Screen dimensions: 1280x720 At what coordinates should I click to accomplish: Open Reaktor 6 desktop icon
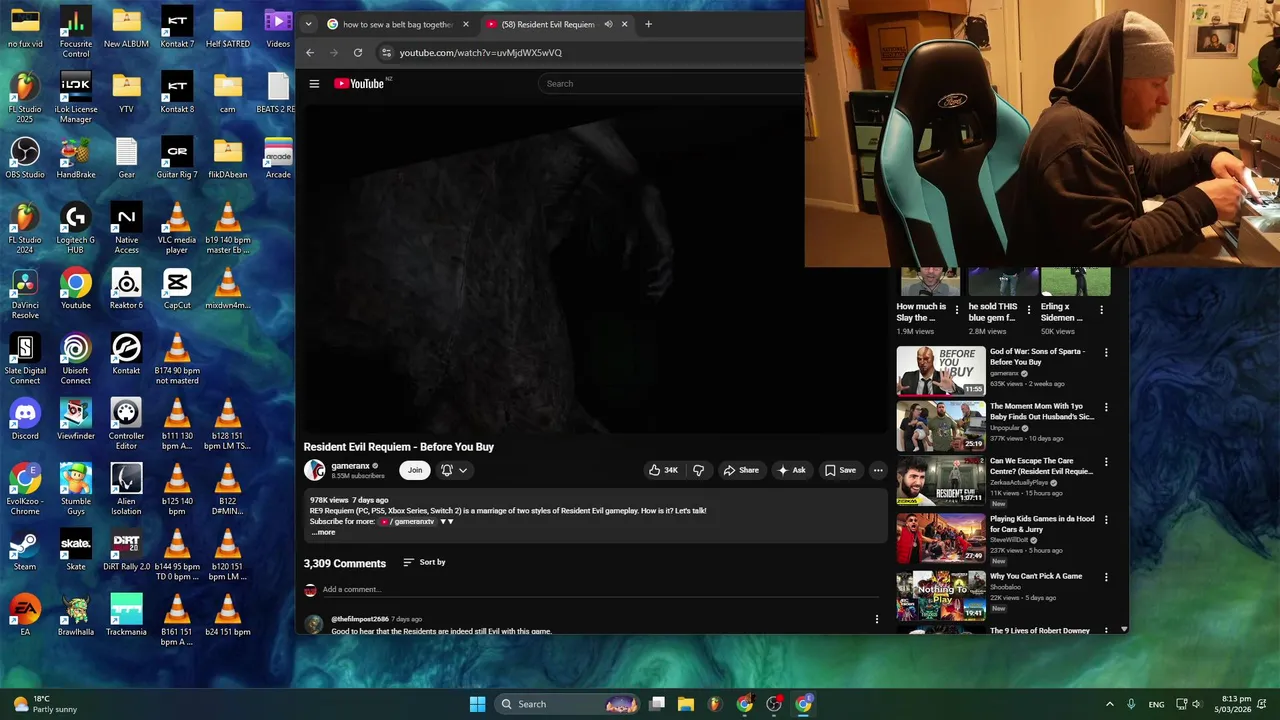[126, 290]
